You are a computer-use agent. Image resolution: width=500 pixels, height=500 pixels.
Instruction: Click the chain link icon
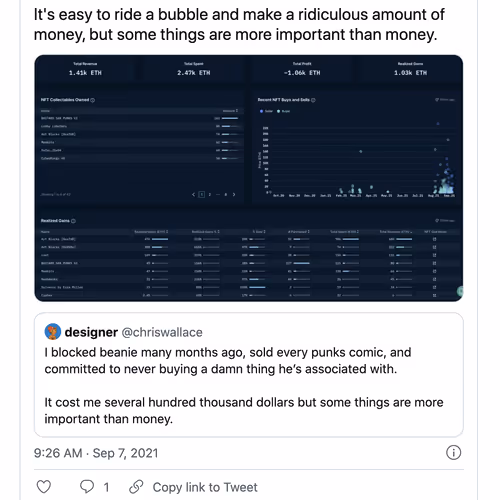click(x=136, y=487)
